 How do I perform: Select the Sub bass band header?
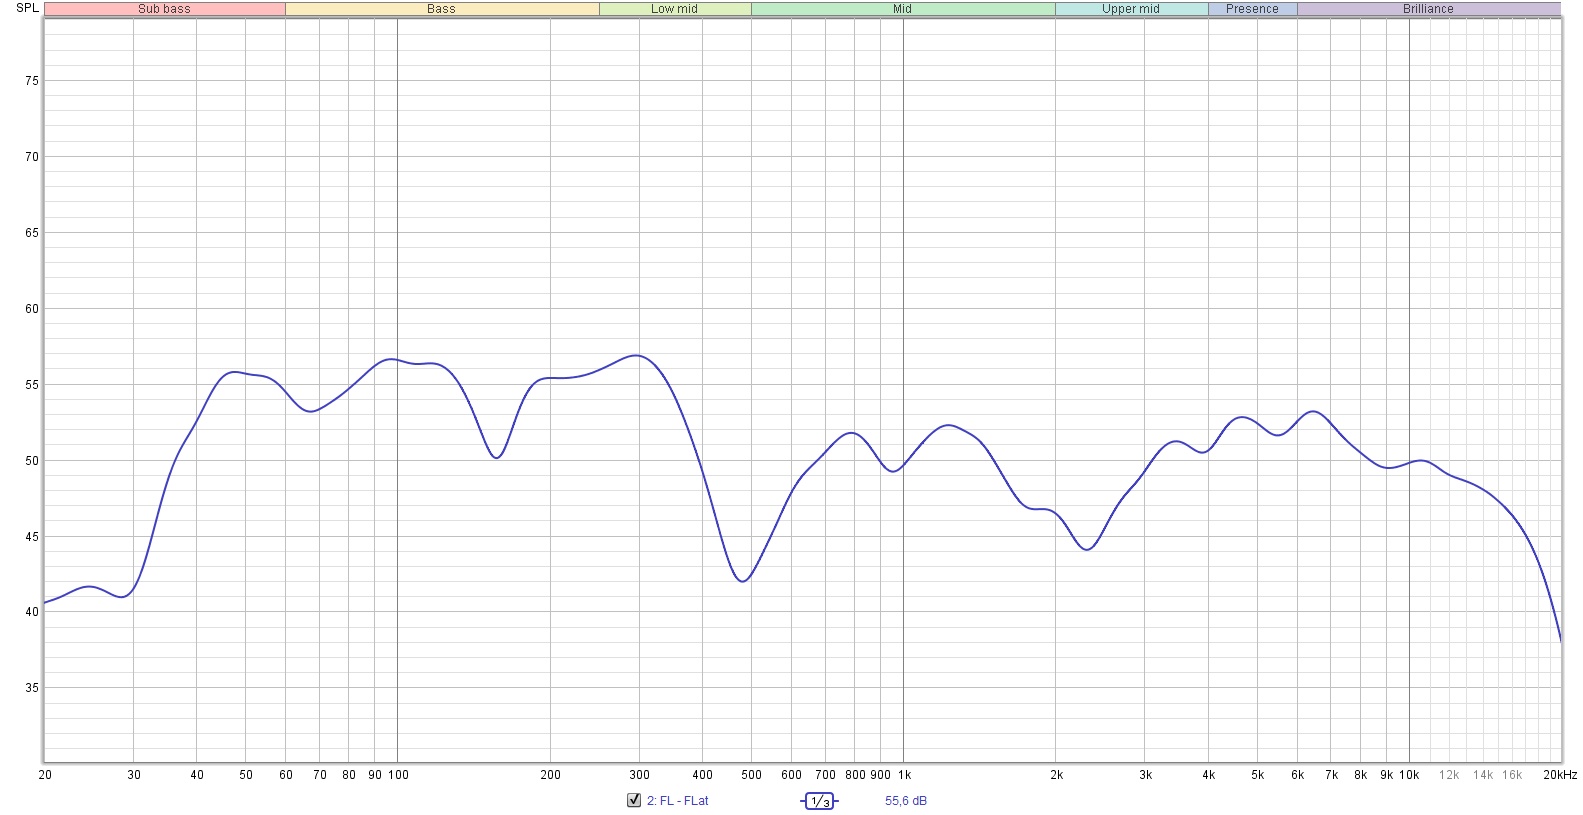coord(165,9)
